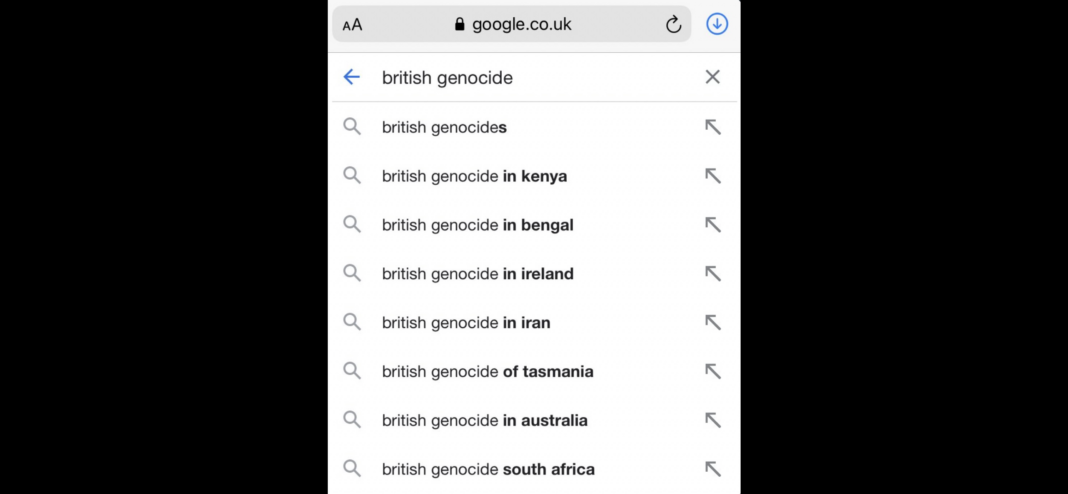
Task: Insert 'in iran' suggestion via arrow icon
Action: [712, 322]
